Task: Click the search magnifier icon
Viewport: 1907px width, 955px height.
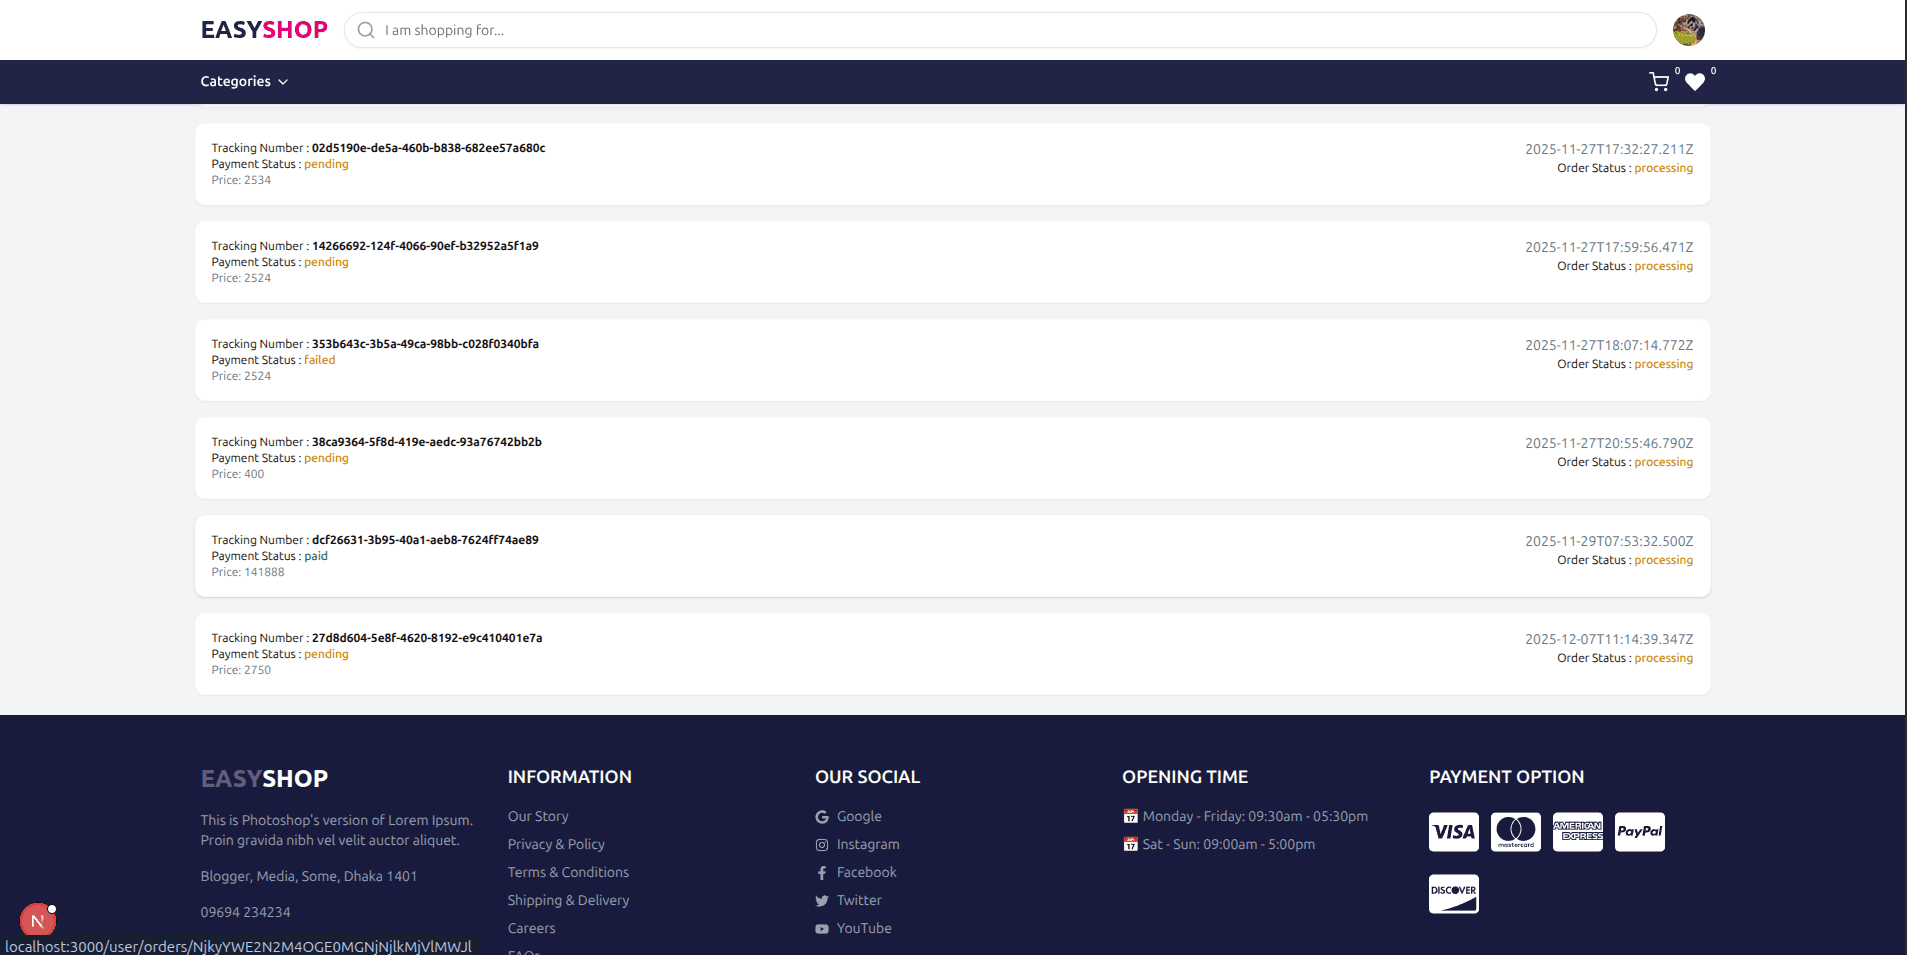Action: point(366,30)
